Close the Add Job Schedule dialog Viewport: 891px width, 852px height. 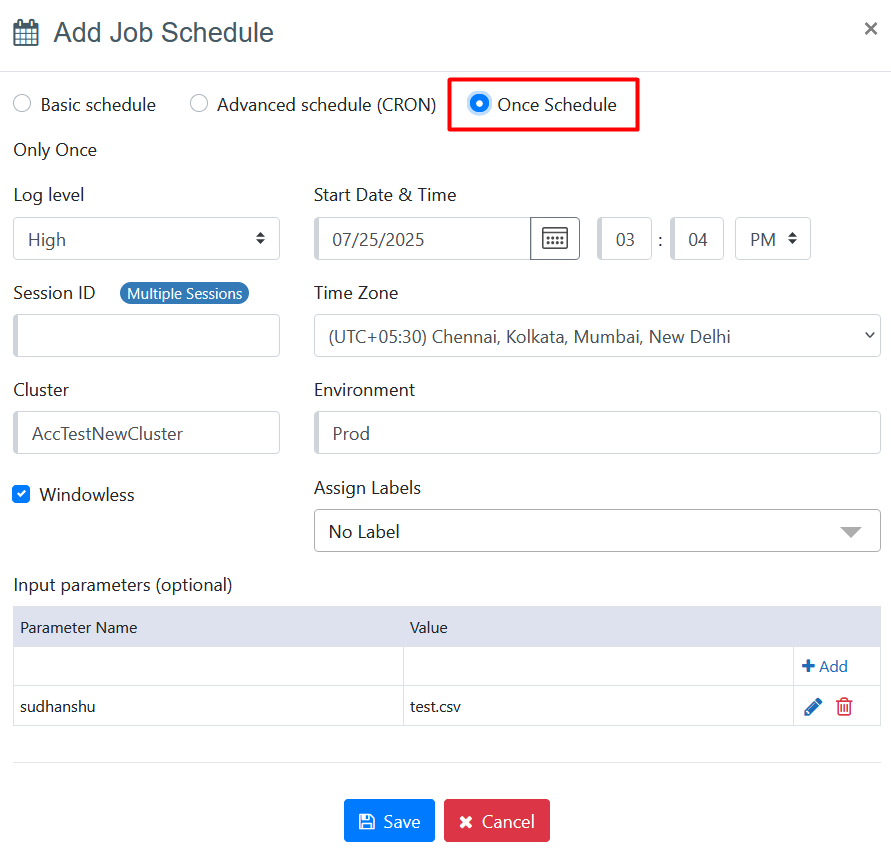(x=870, y=29)
